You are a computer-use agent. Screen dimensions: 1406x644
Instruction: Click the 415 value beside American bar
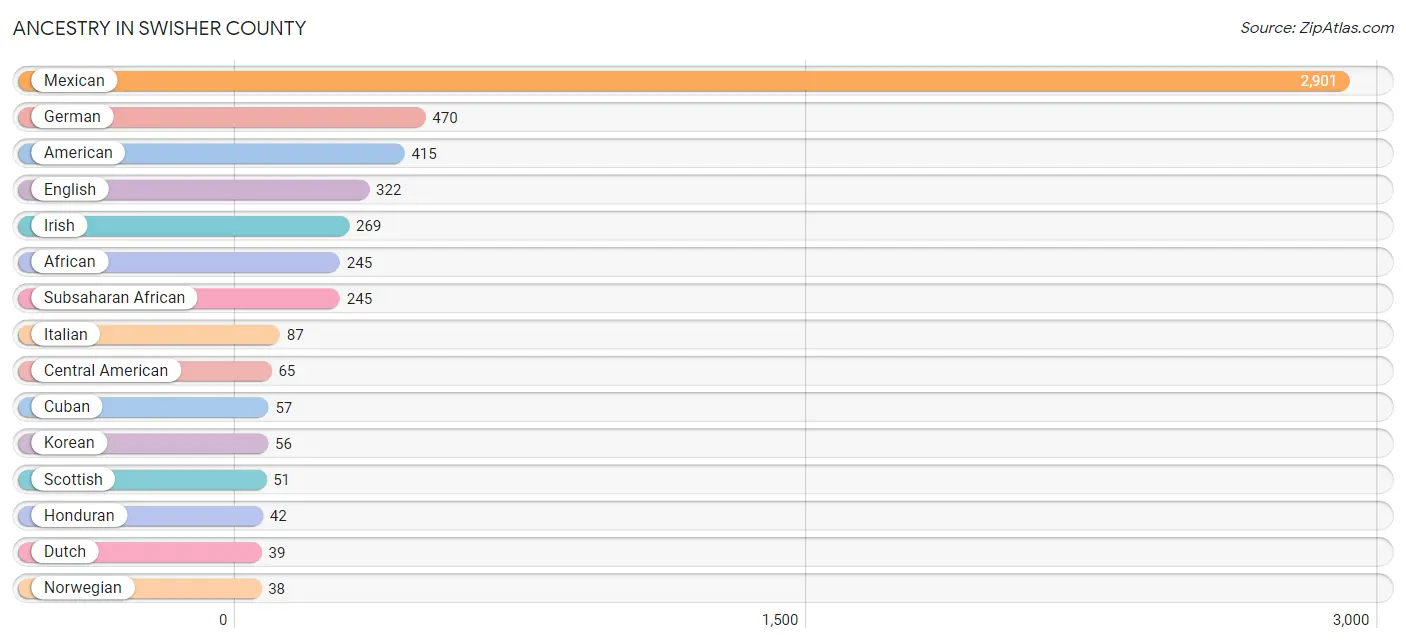(424, 154)
